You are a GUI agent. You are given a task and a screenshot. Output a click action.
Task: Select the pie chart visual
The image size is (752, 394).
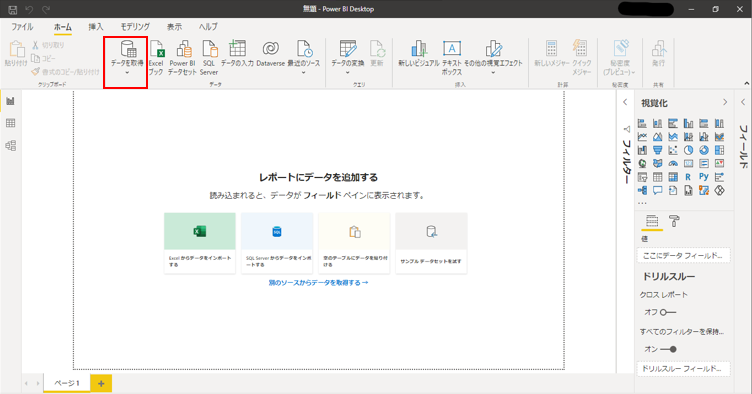point(688,150)
